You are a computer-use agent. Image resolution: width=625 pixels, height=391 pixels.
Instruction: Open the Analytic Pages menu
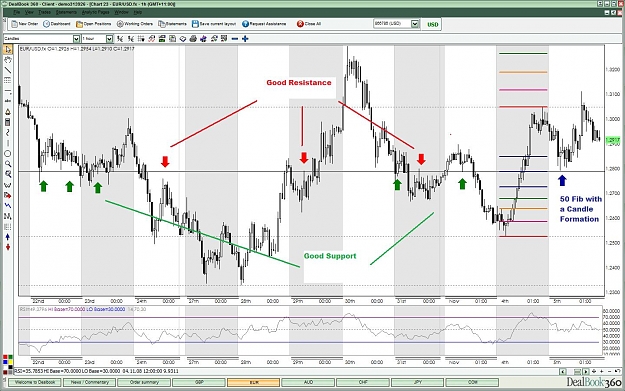95,12
